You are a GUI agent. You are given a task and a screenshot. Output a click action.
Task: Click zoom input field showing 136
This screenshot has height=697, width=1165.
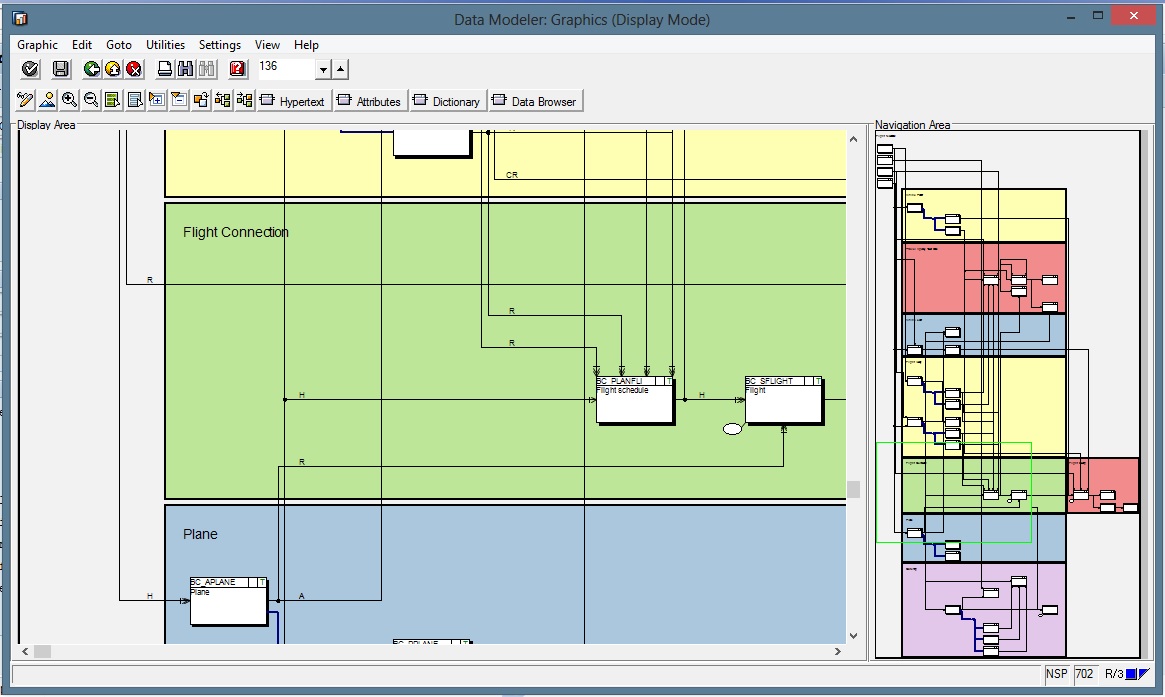click(285, 68)
